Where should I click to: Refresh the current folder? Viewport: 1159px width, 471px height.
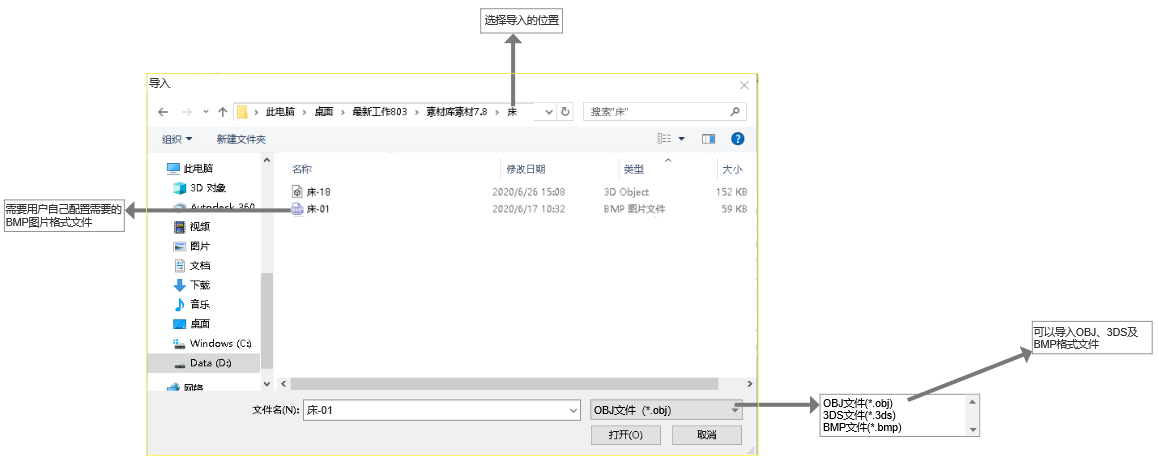coord(565,112)
